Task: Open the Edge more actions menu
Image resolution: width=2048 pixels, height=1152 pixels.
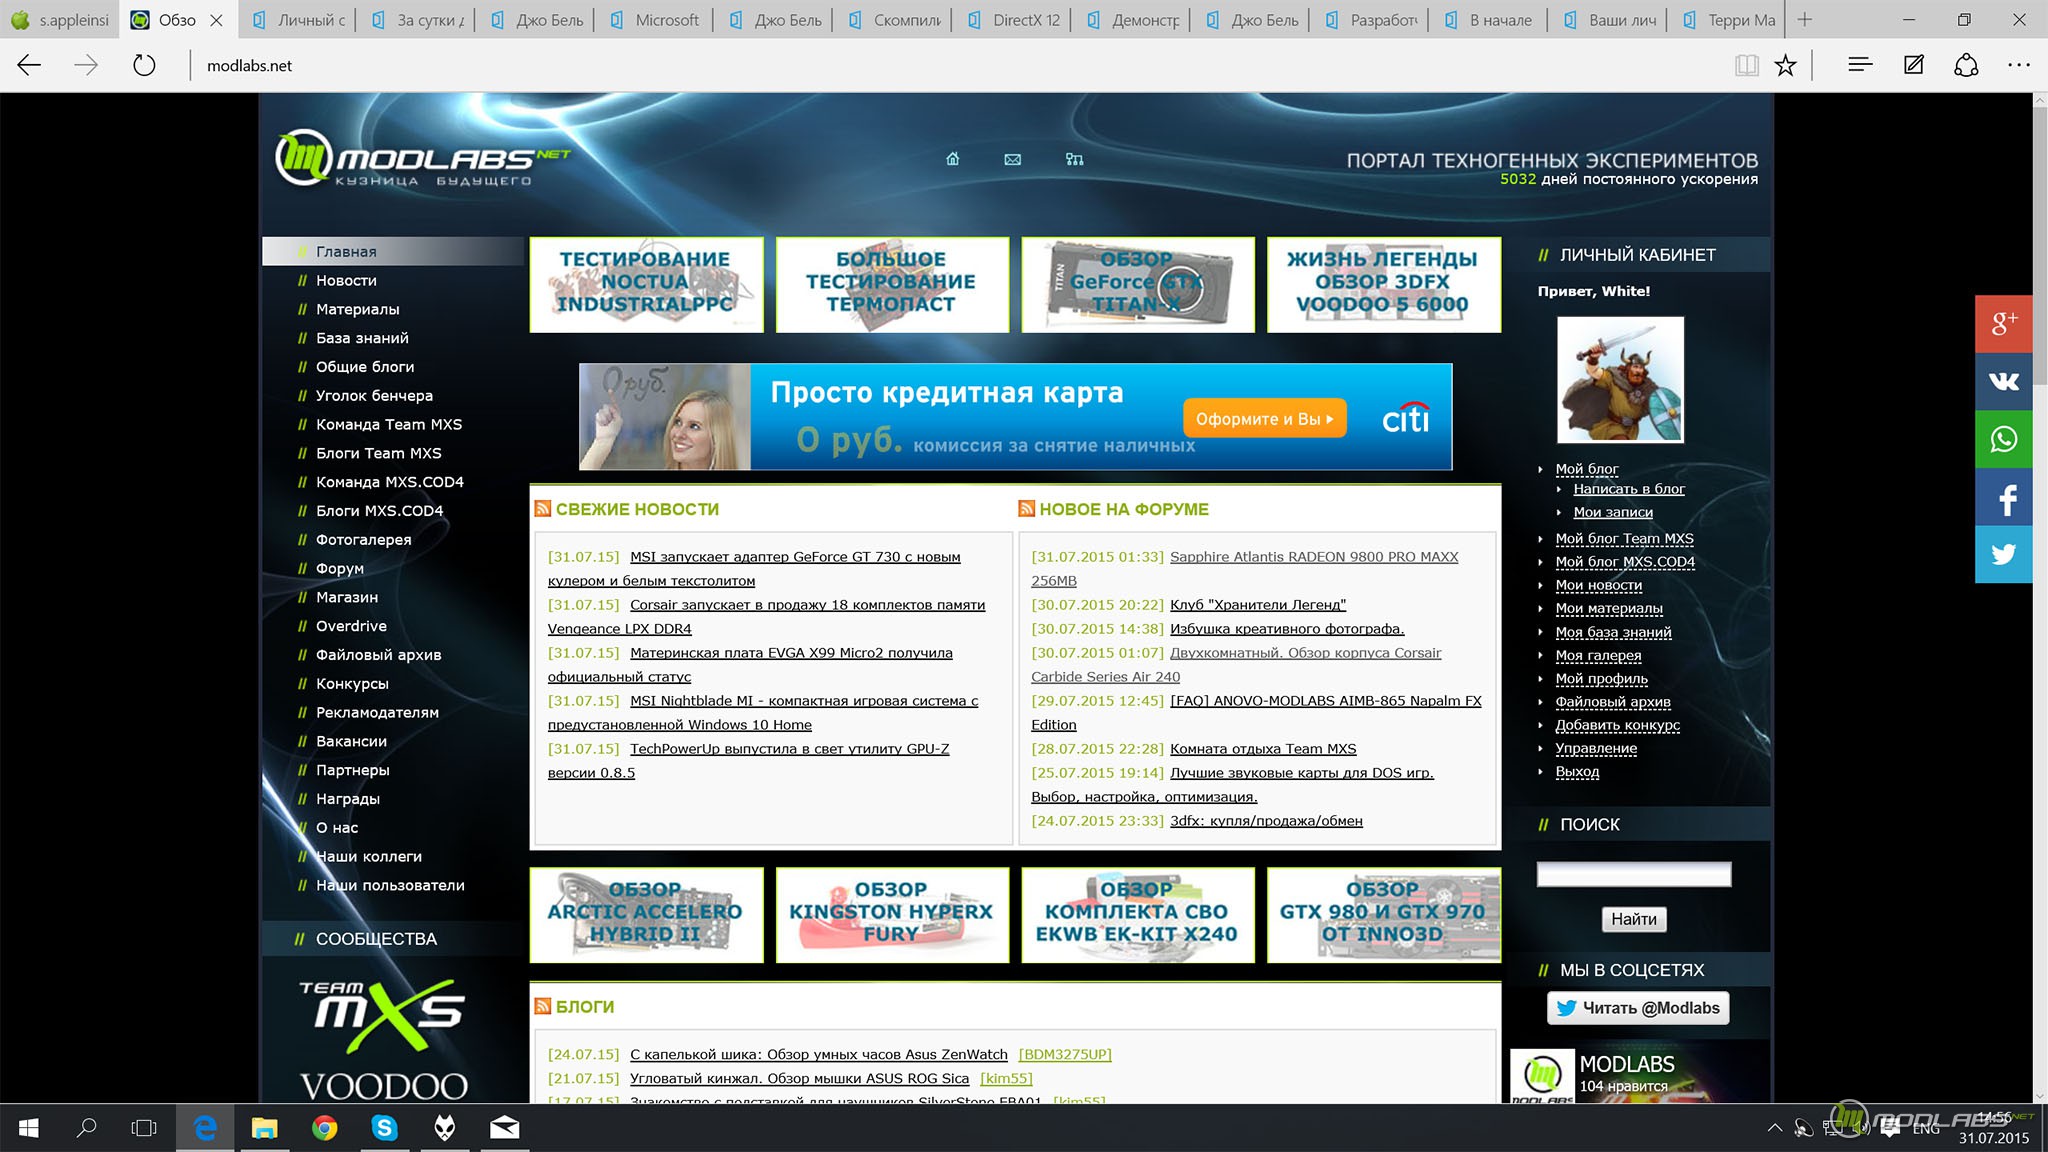Action: point(2018,66)
